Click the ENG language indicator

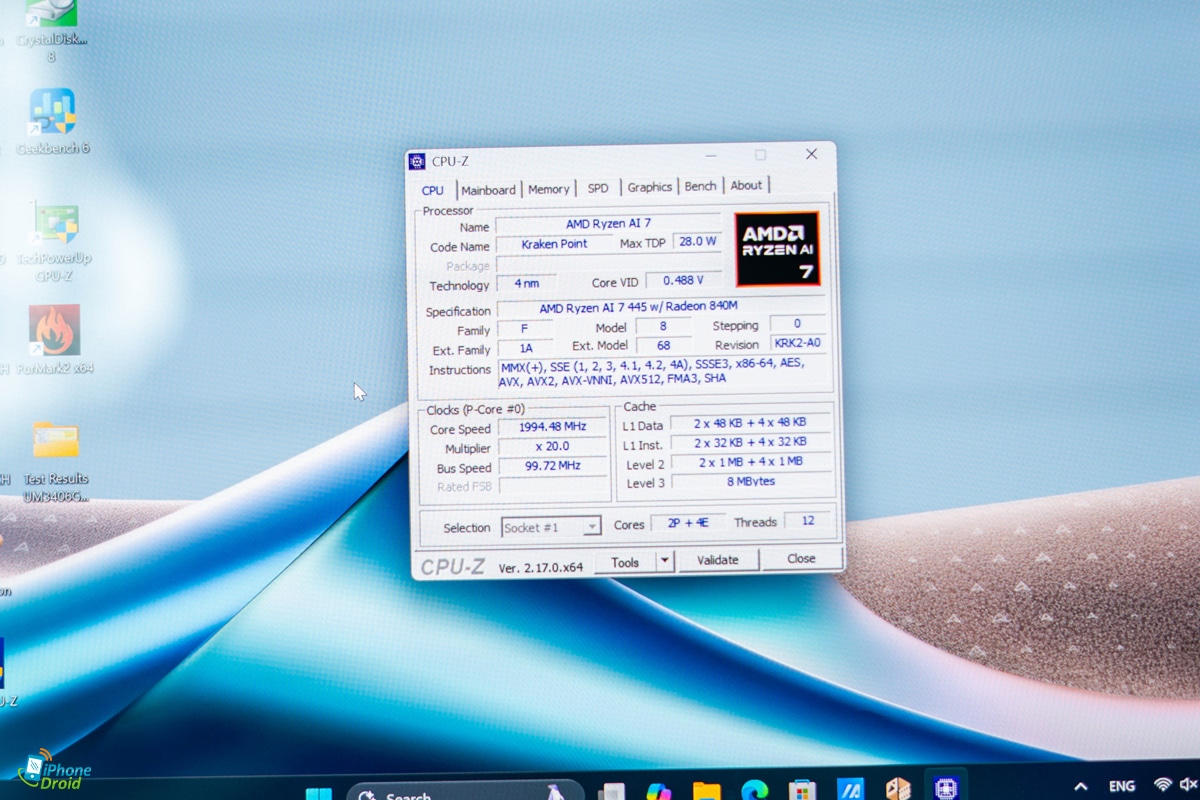pyautogui.click(x=1121, y=787)
